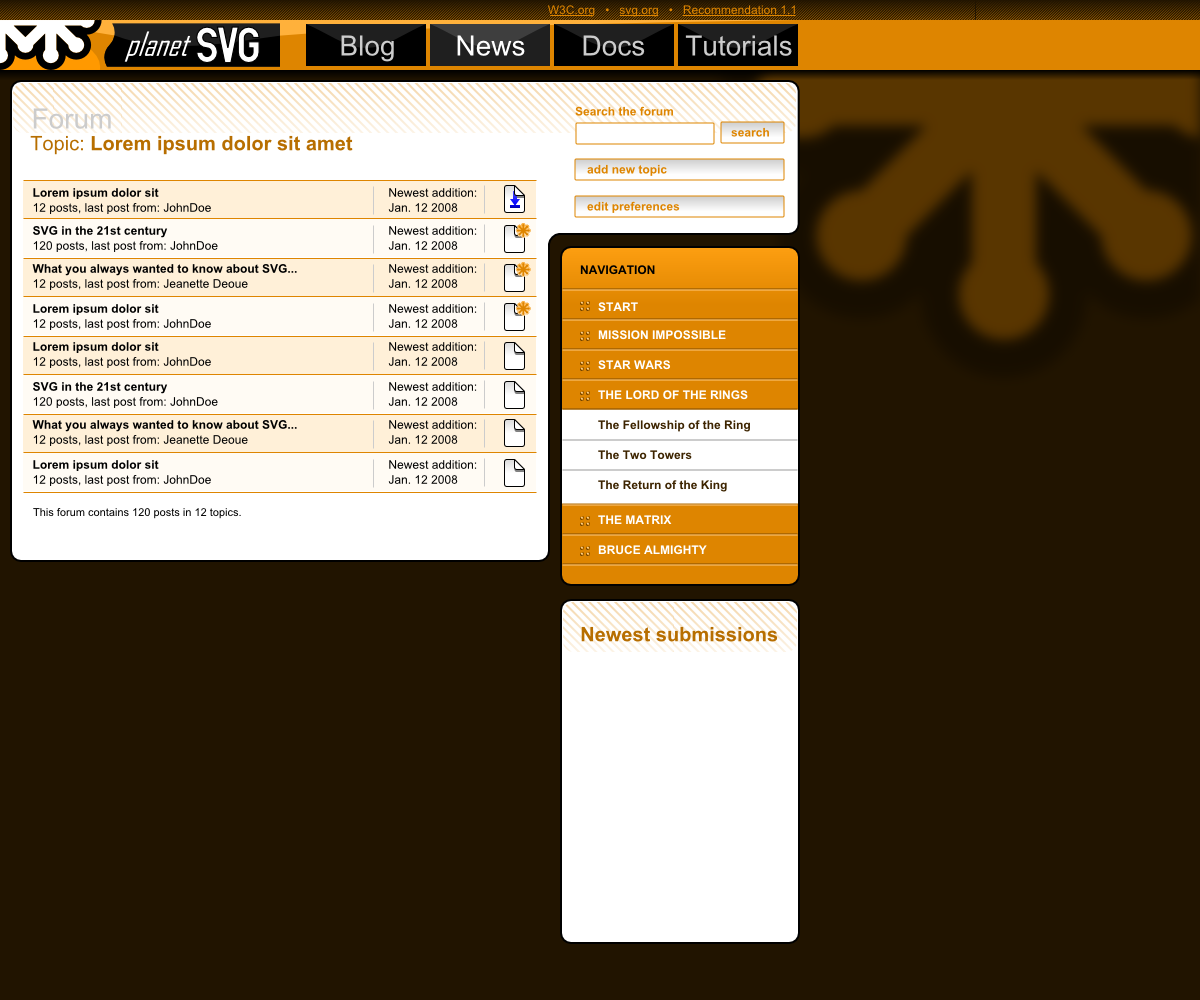
Task: Click the bullet icon beside BRUCE ALMIGHTY
Action: [x=585, y=550]
